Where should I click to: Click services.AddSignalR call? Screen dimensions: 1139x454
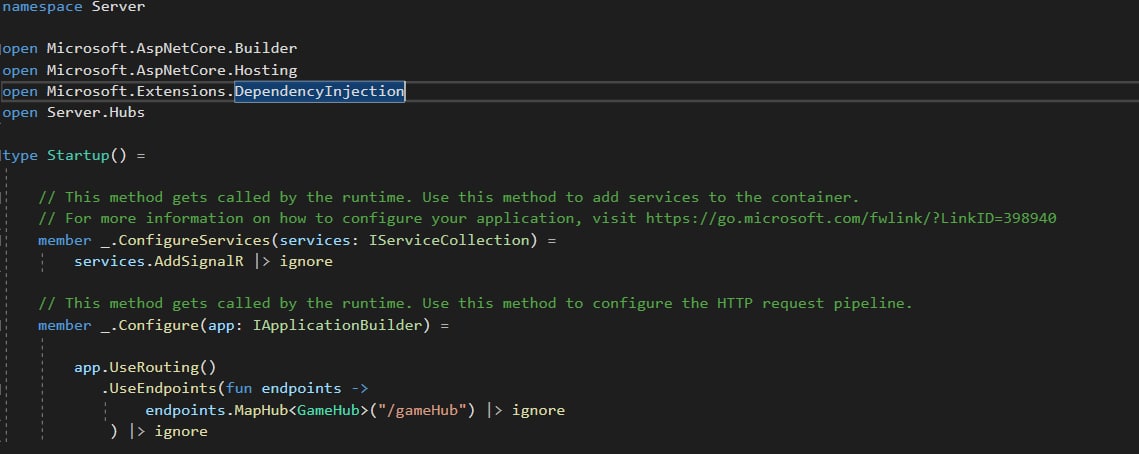coord(159,262)
